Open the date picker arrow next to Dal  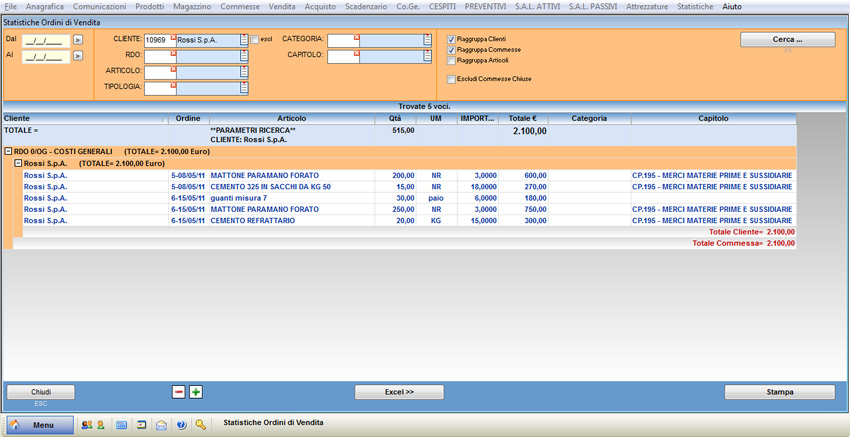click(78, 41)
